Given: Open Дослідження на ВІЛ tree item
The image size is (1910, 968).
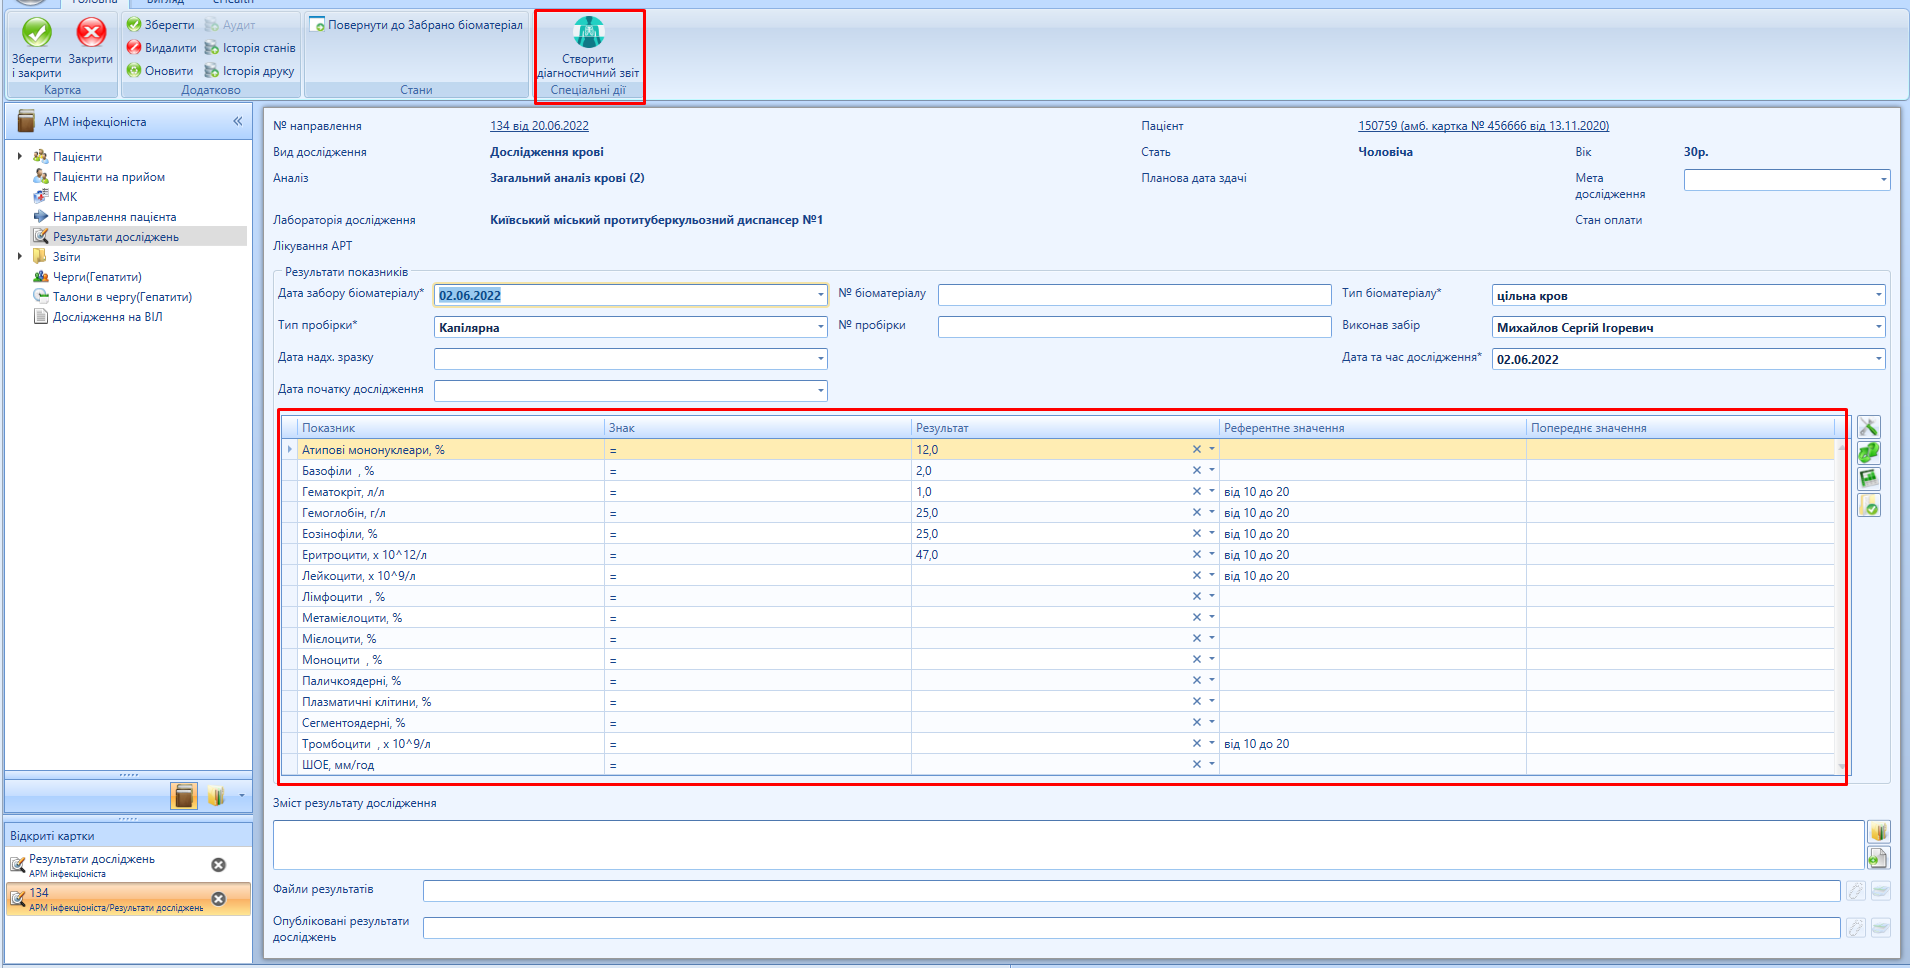Looking at the screenshot, I should (98, 317).
